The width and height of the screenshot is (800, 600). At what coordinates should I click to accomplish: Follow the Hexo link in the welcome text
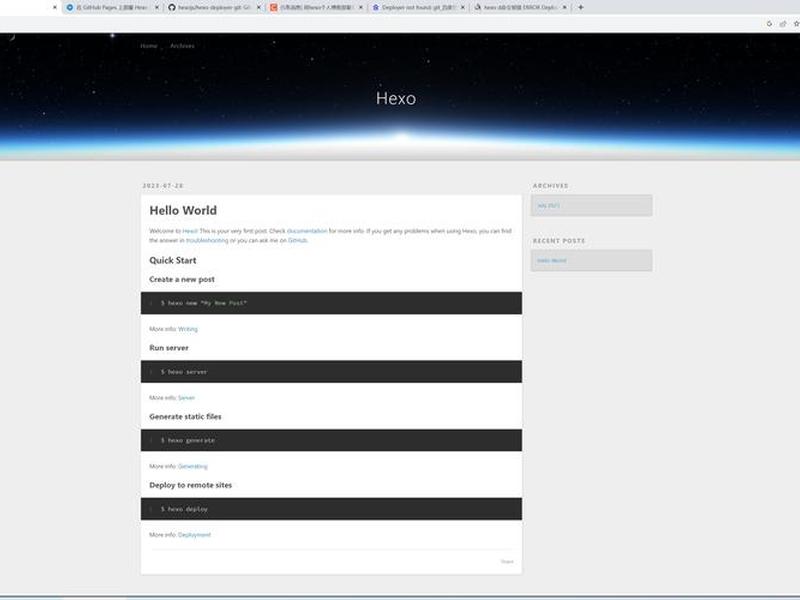[190, 231]
